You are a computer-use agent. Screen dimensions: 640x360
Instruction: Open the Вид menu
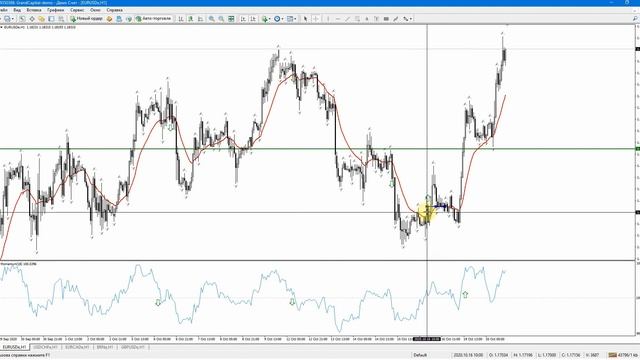pos(17,10)
